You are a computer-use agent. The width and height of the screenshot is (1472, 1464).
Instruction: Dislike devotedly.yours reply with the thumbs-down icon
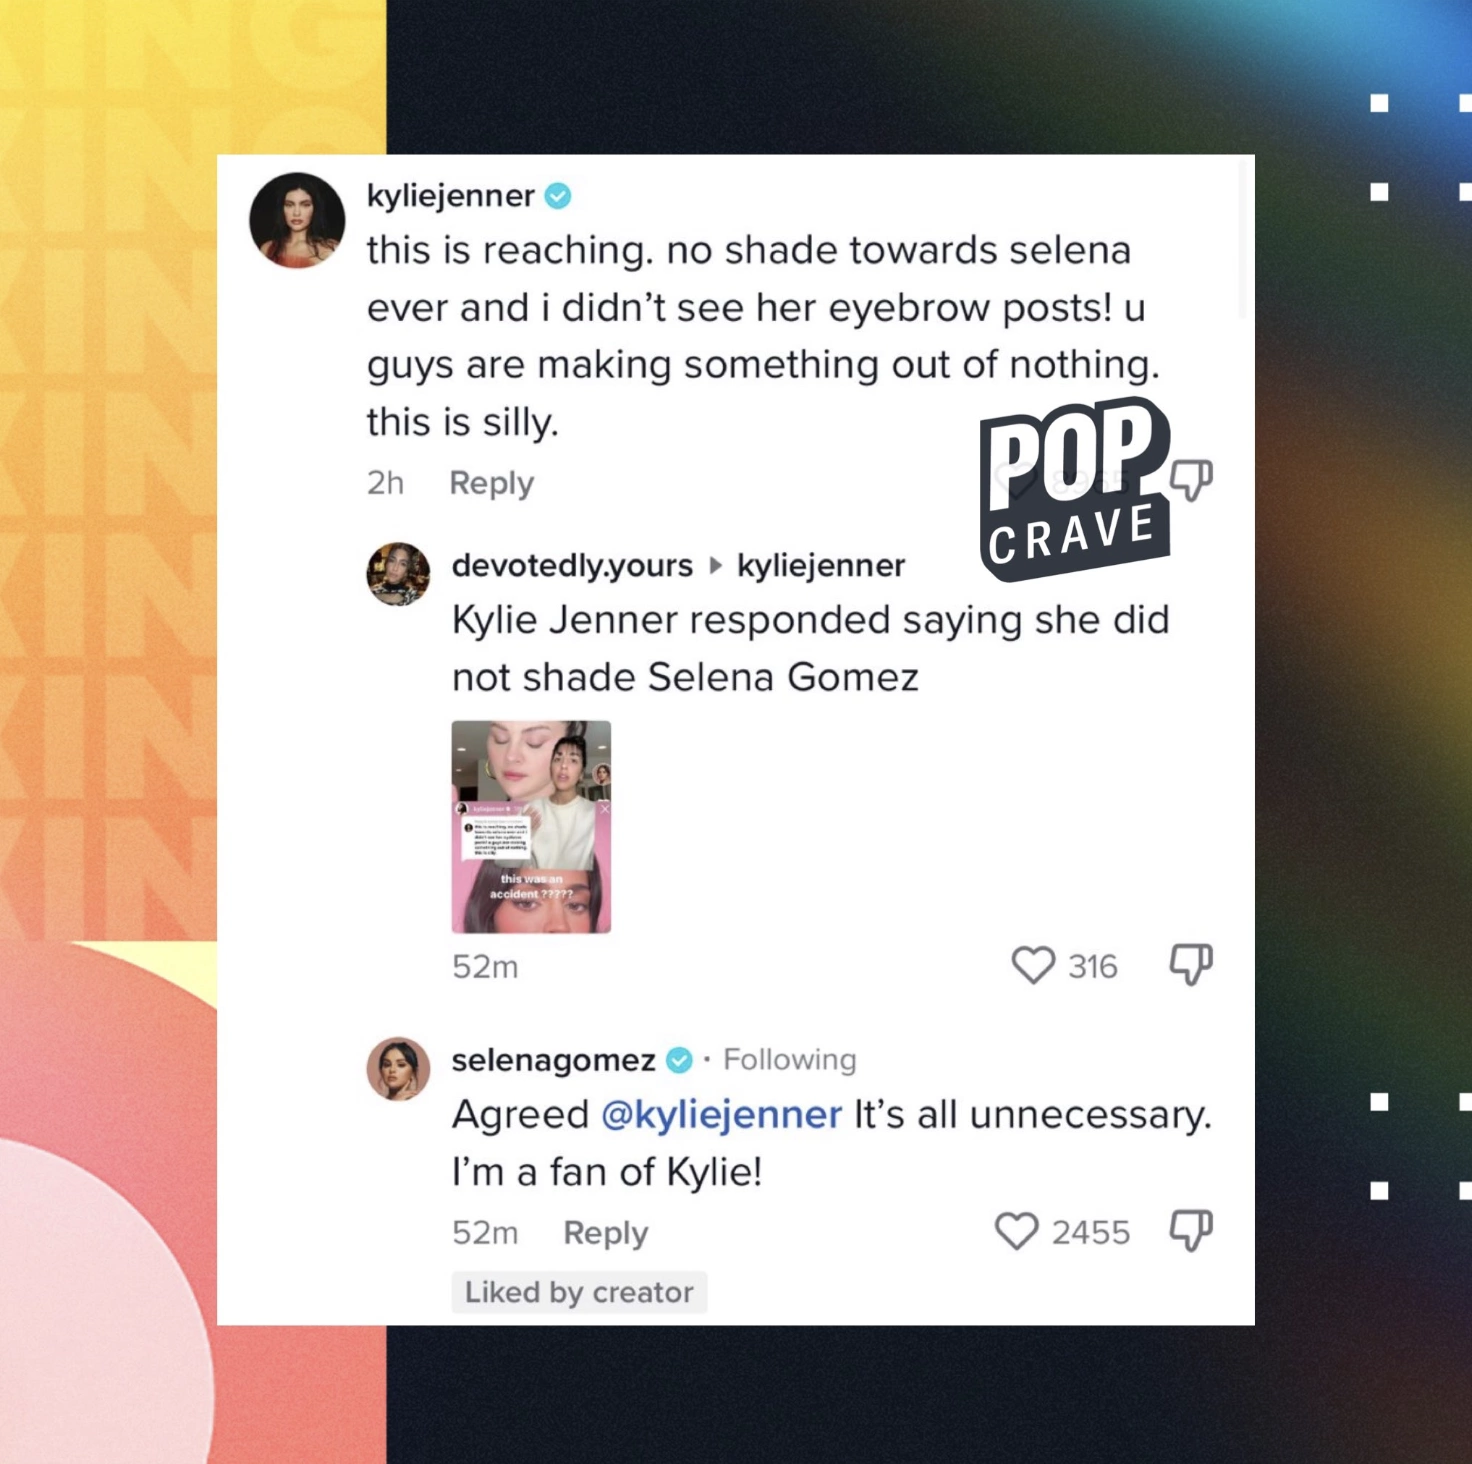pyautogui.click(x=1191, y=965)
